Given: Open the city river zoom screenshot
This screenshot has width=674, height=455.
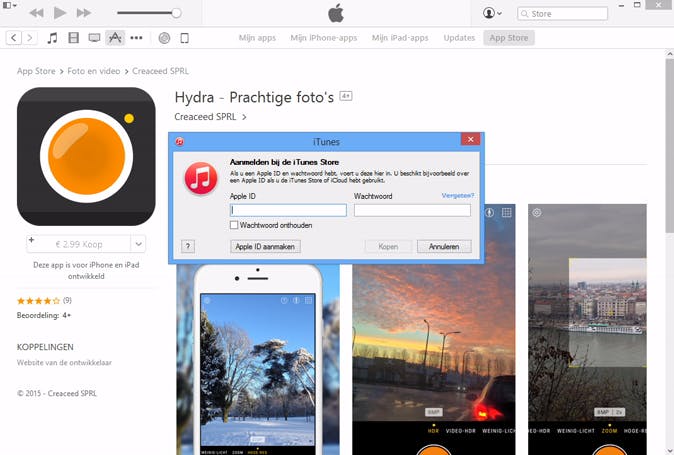Looking at the screenshot, I should (x=587, y=329).
